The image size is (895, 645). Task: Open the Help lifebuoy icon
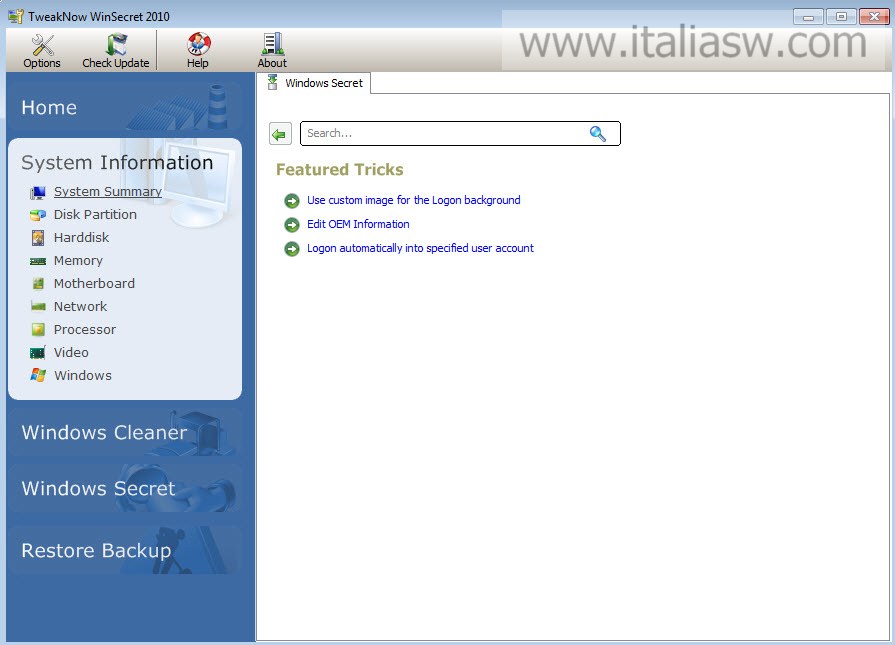(198, 45)
